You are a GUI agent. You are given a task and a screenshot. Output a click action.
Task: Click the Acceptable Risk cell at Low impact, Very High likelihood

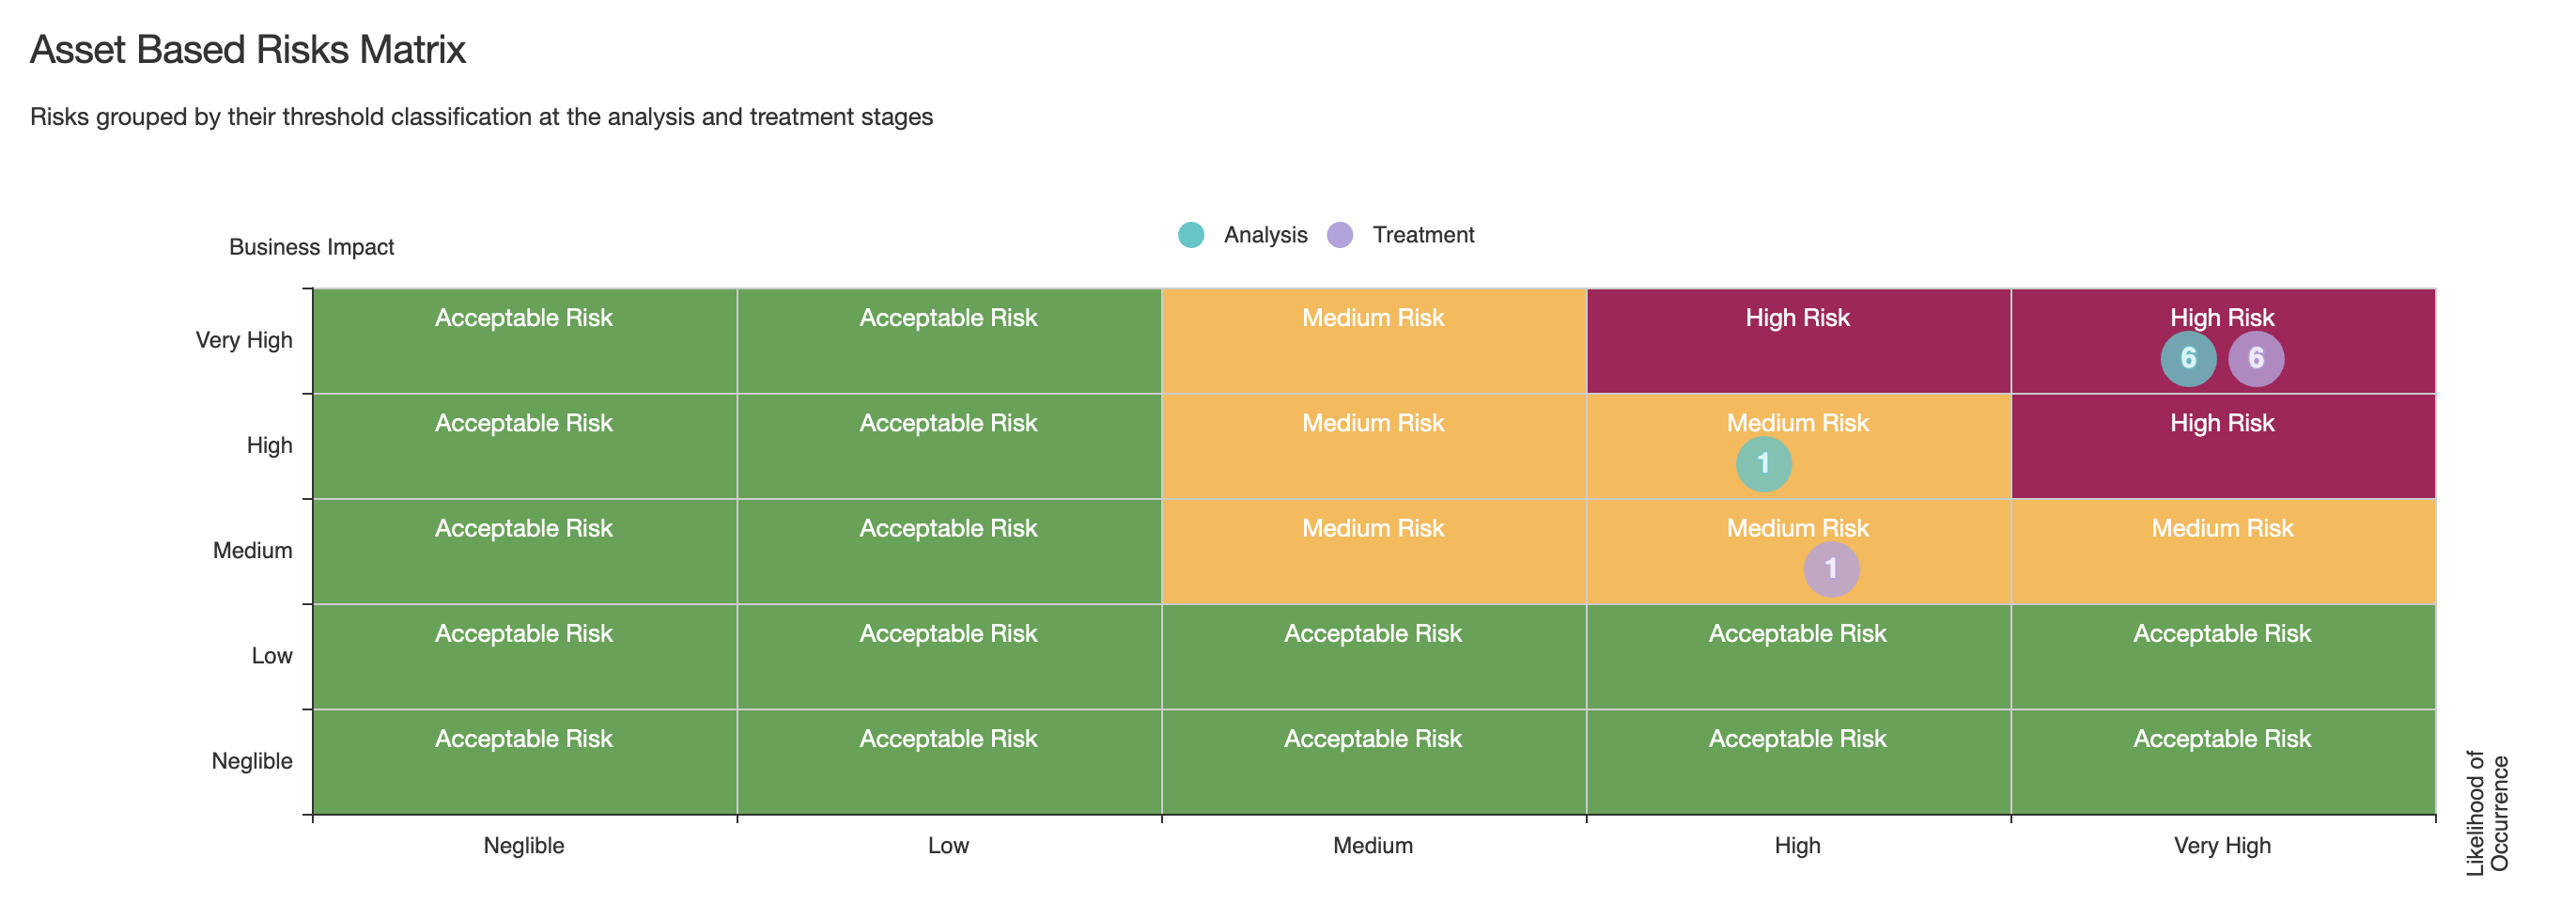2223,657
